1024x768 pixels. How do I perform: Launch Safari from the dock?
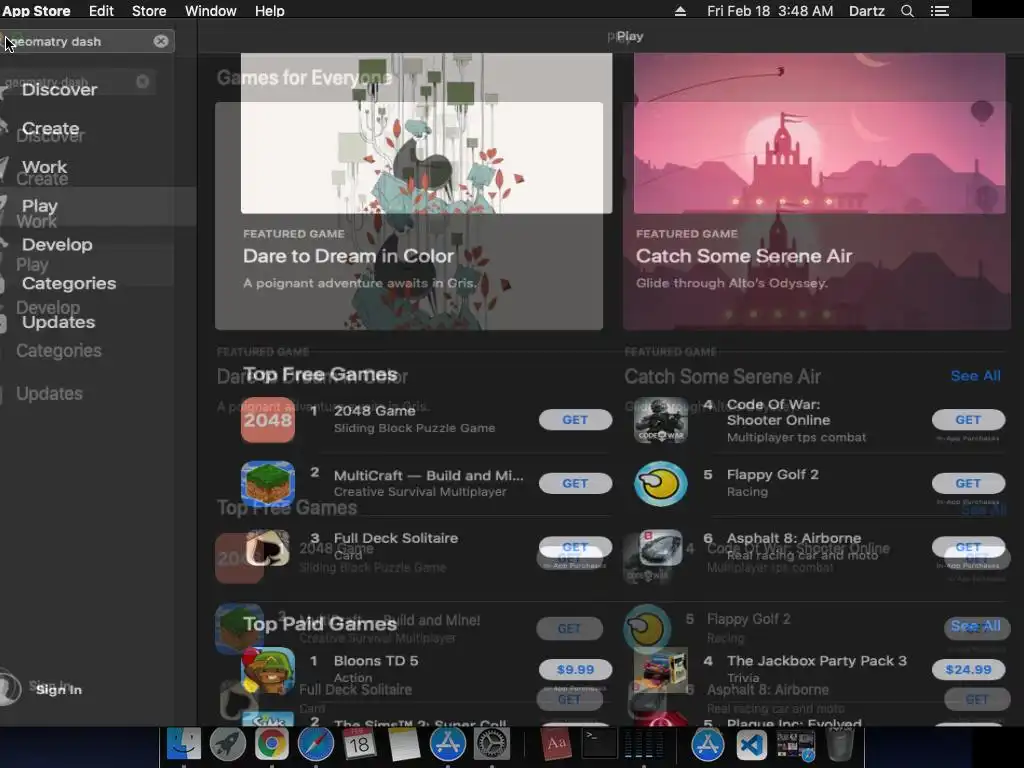[315, 743]
